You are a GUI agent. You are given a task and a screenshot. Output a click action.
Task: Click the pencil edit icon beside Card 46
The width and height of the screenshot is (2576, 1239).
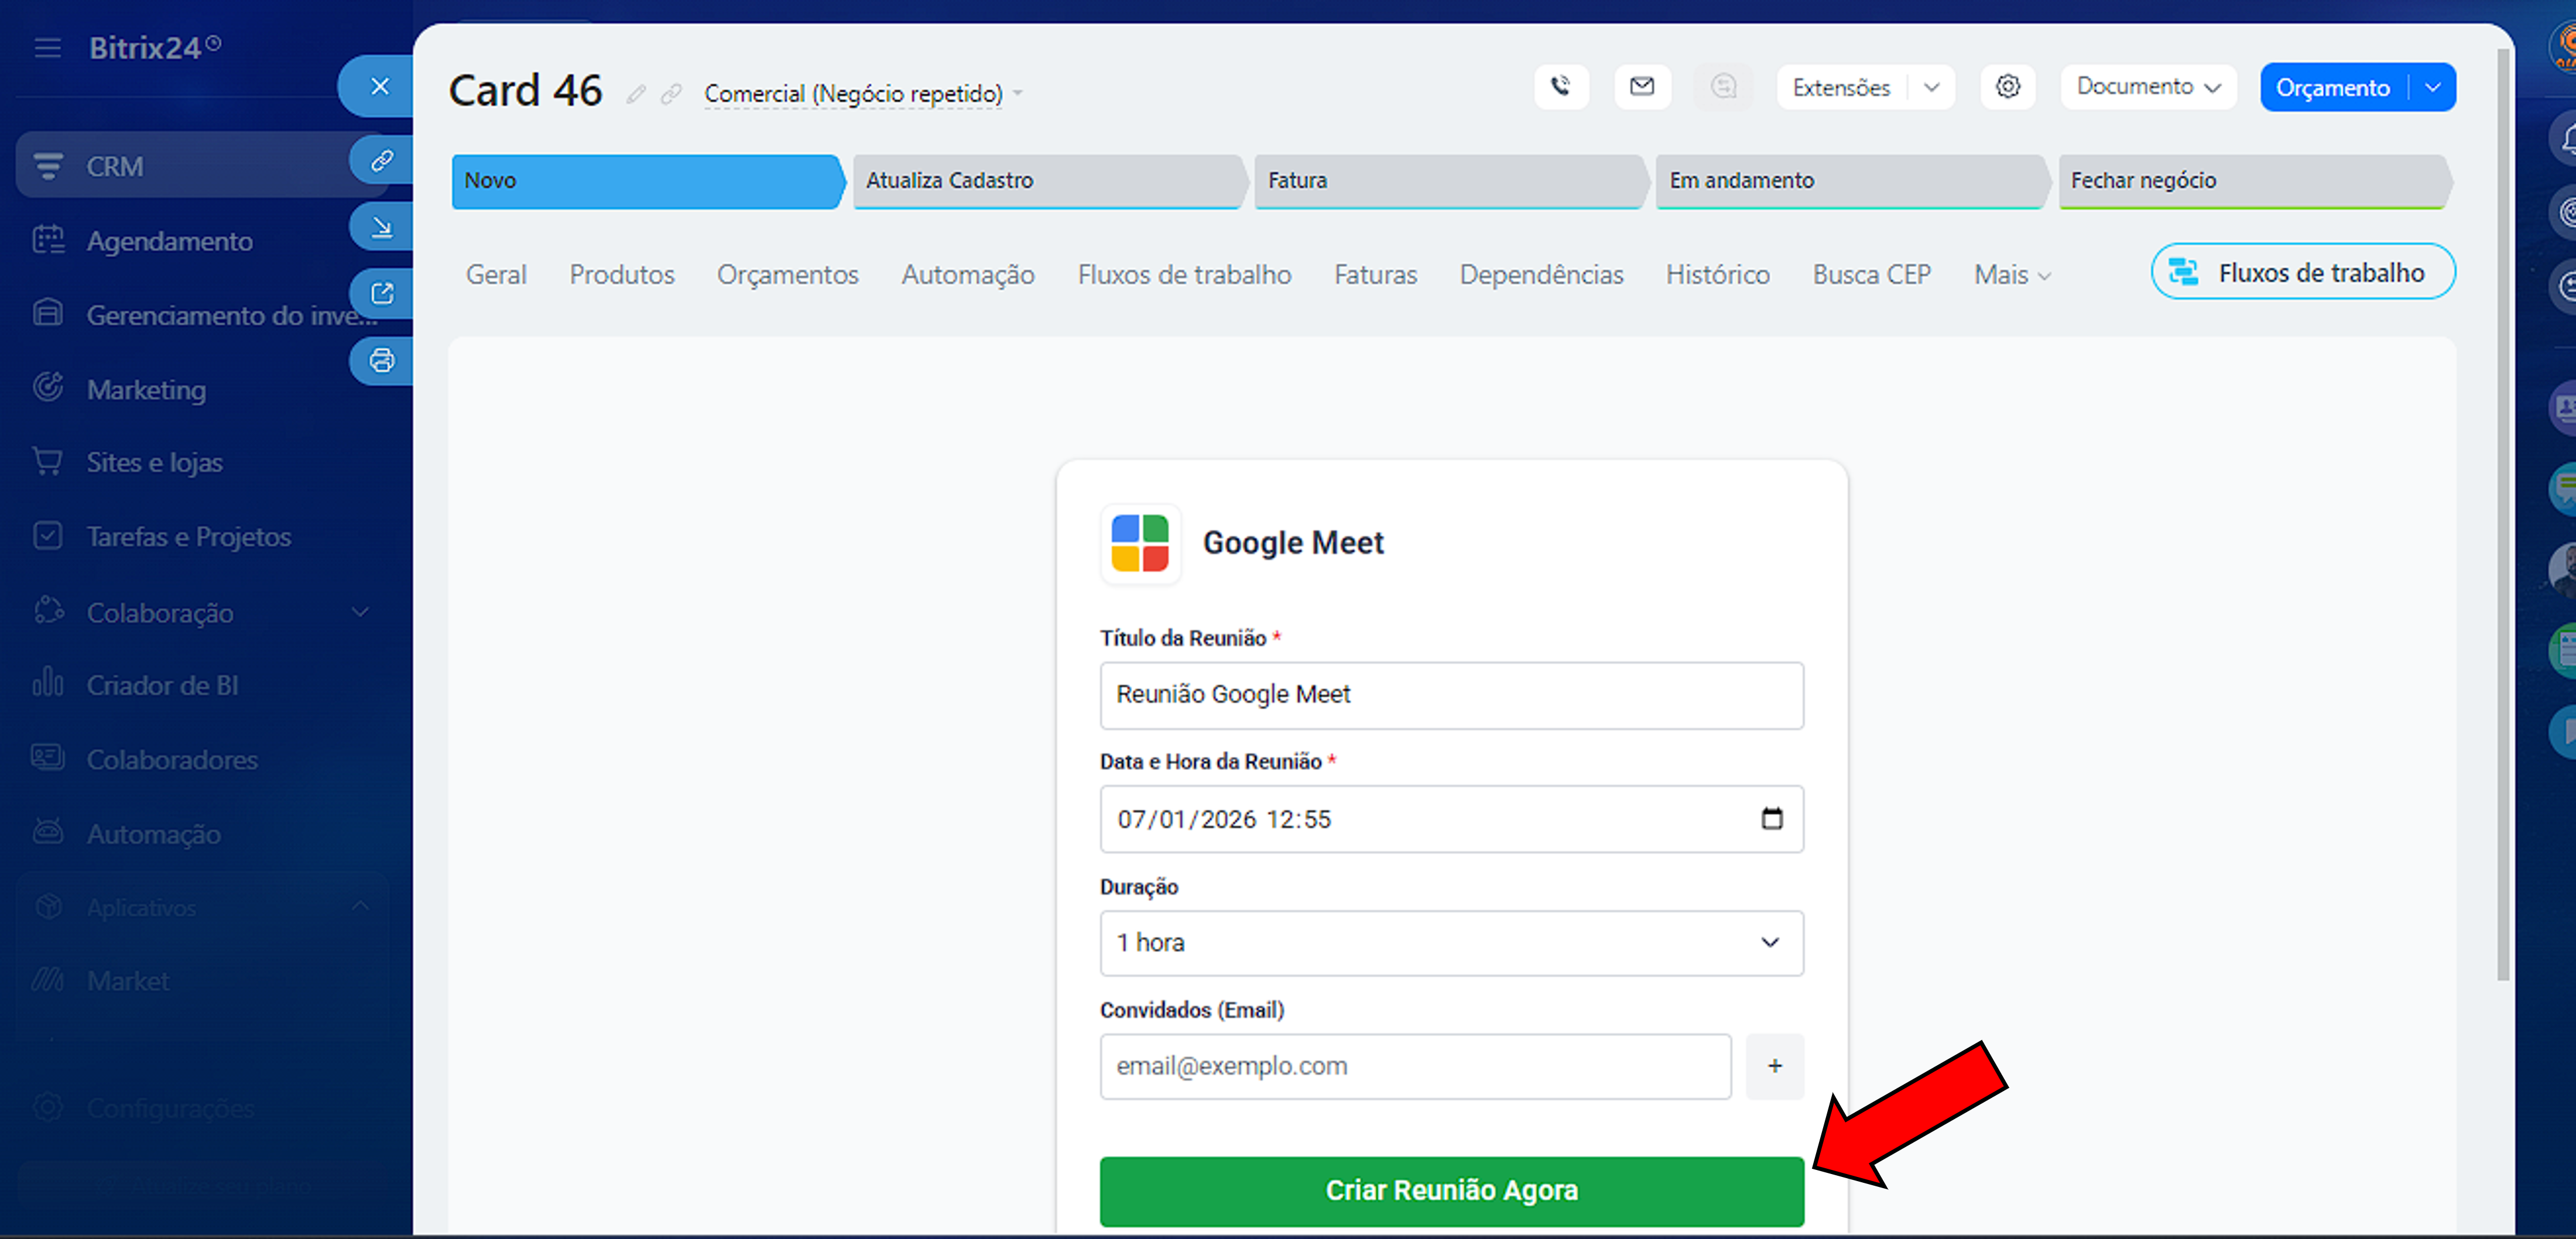[636, 94]
